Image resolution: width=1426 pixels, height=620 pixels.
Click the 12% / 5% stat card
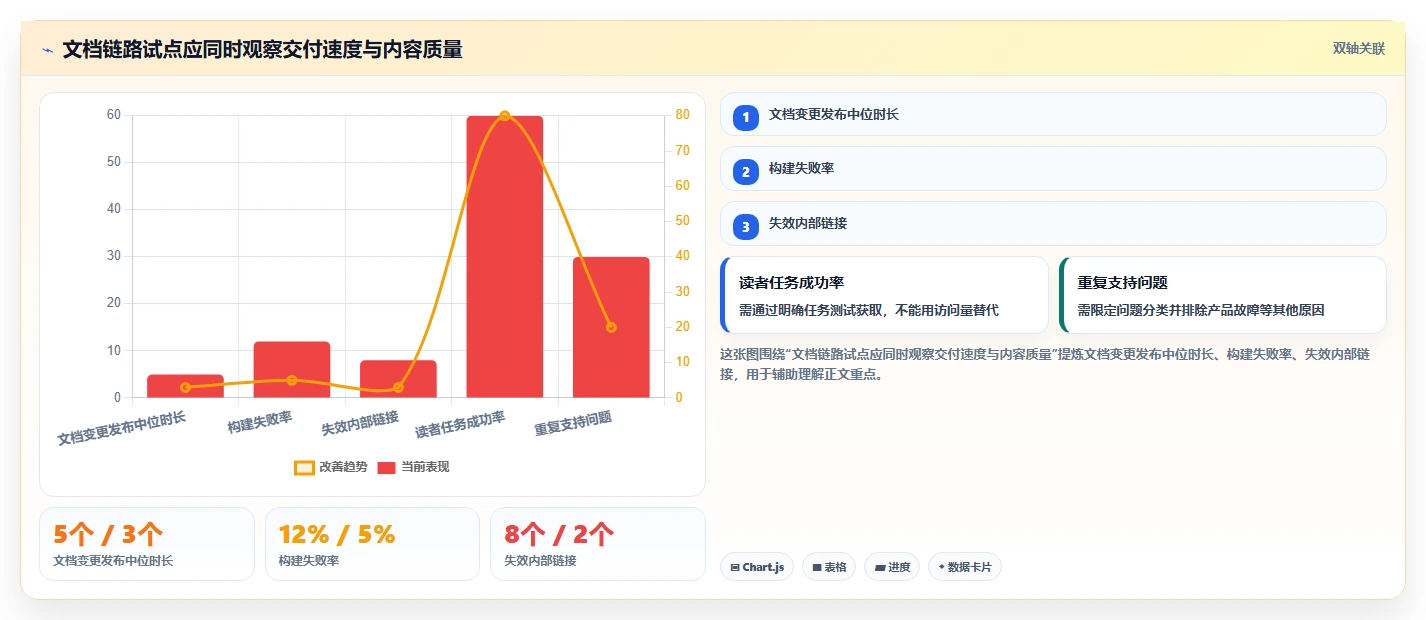pos(372,544)
